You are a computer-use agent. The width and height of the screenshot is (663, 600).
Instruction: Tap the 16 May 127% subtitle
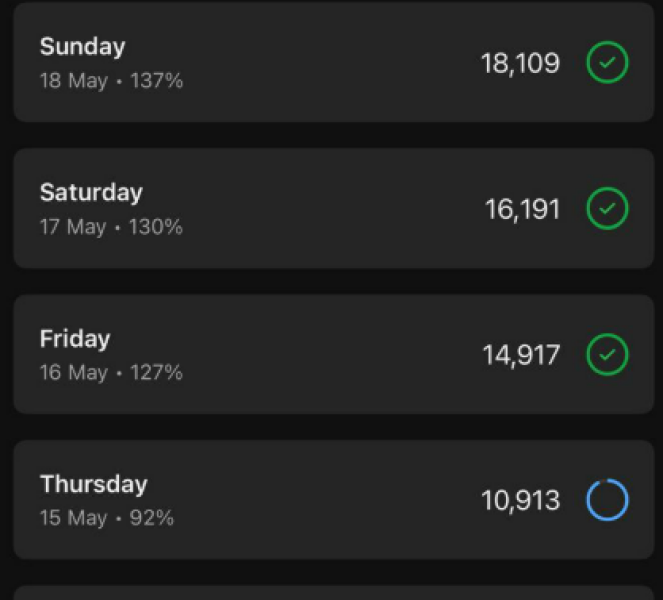click(111, 373)
